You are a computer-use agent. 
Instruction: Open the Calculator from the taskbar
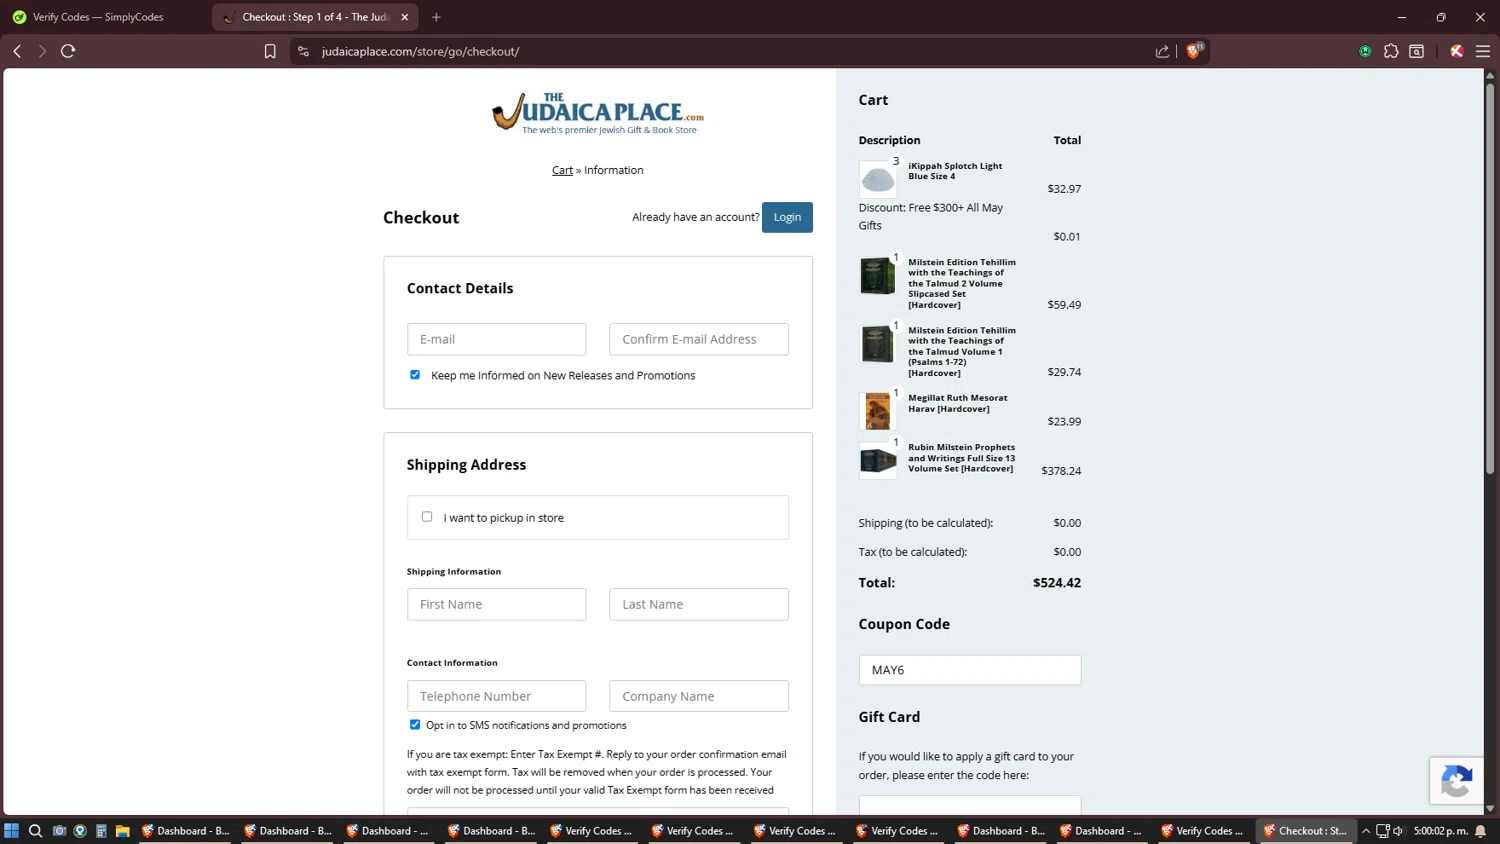pos(101,831)
